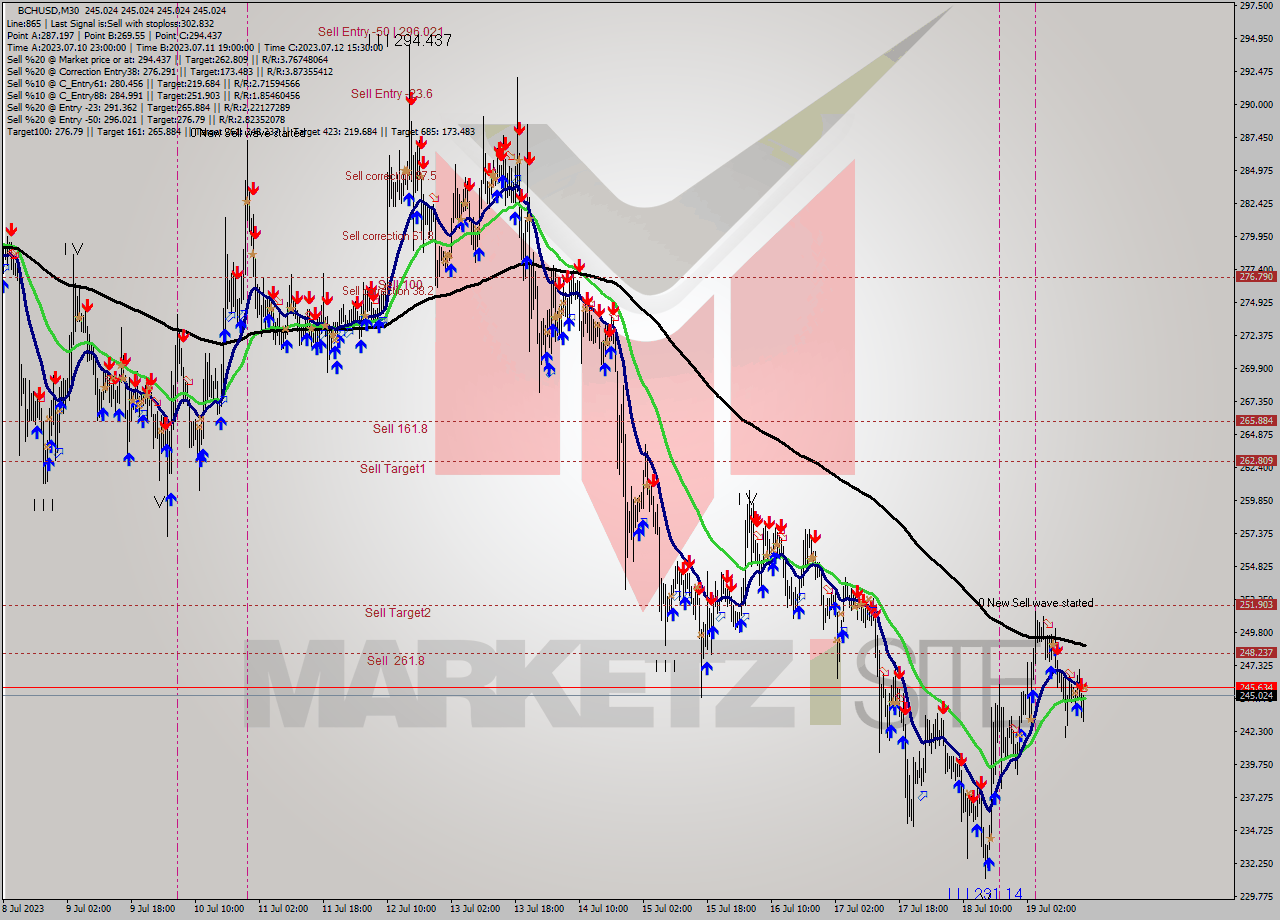Click the red 248.237 price tag
Viewport: 1280px width, 920px height.
point(1256,653)
